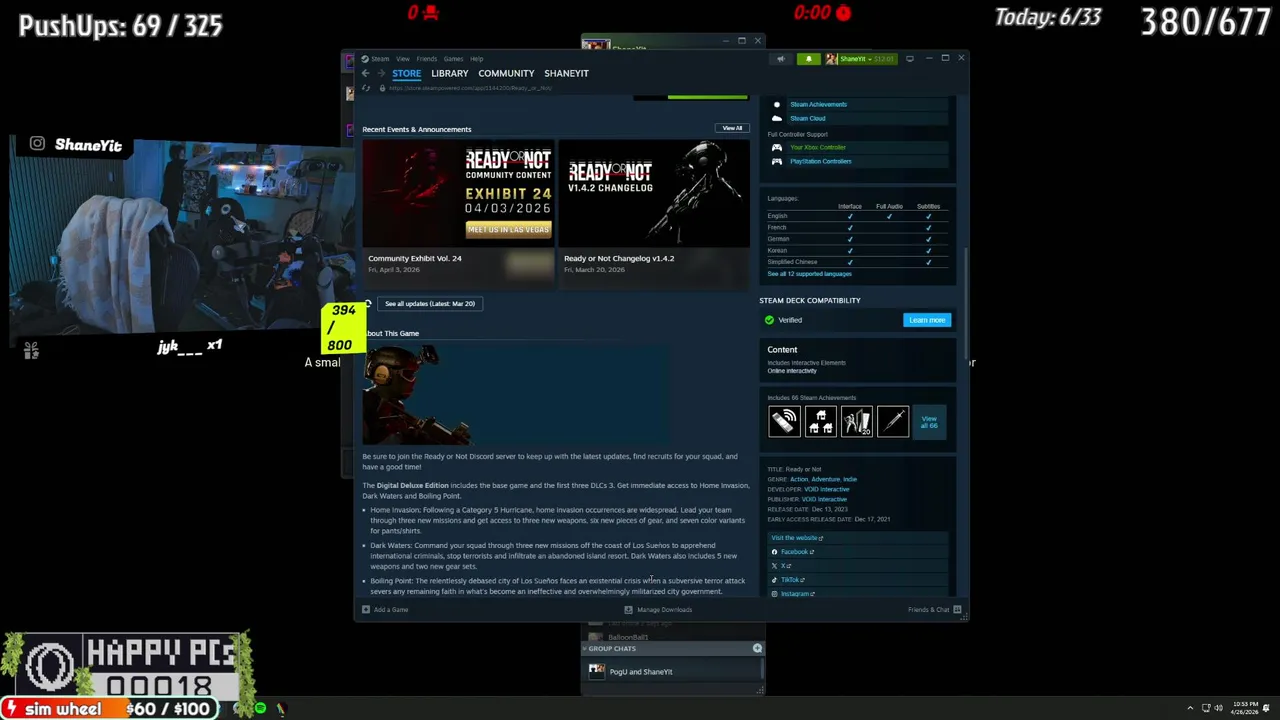Click the syringe achievement icon

pos(892,421)
